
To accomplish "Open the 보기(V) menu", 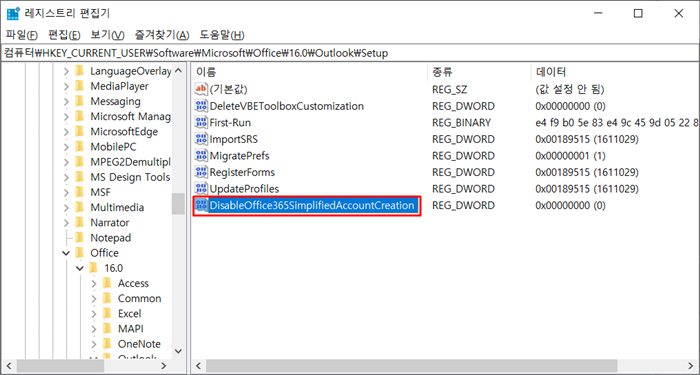I will pyautogui.click(x=107, y=35).
